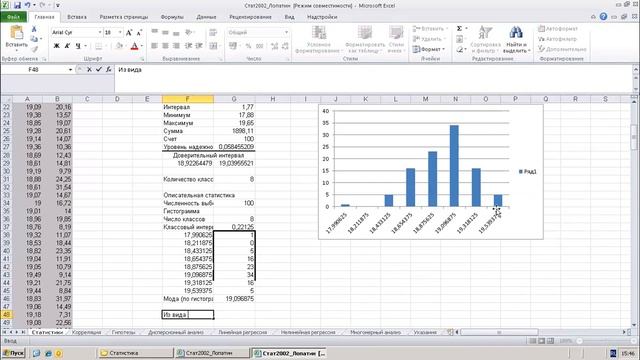
Task: Switch to the Вставка ribbon tab
Action: pos(77,17)
